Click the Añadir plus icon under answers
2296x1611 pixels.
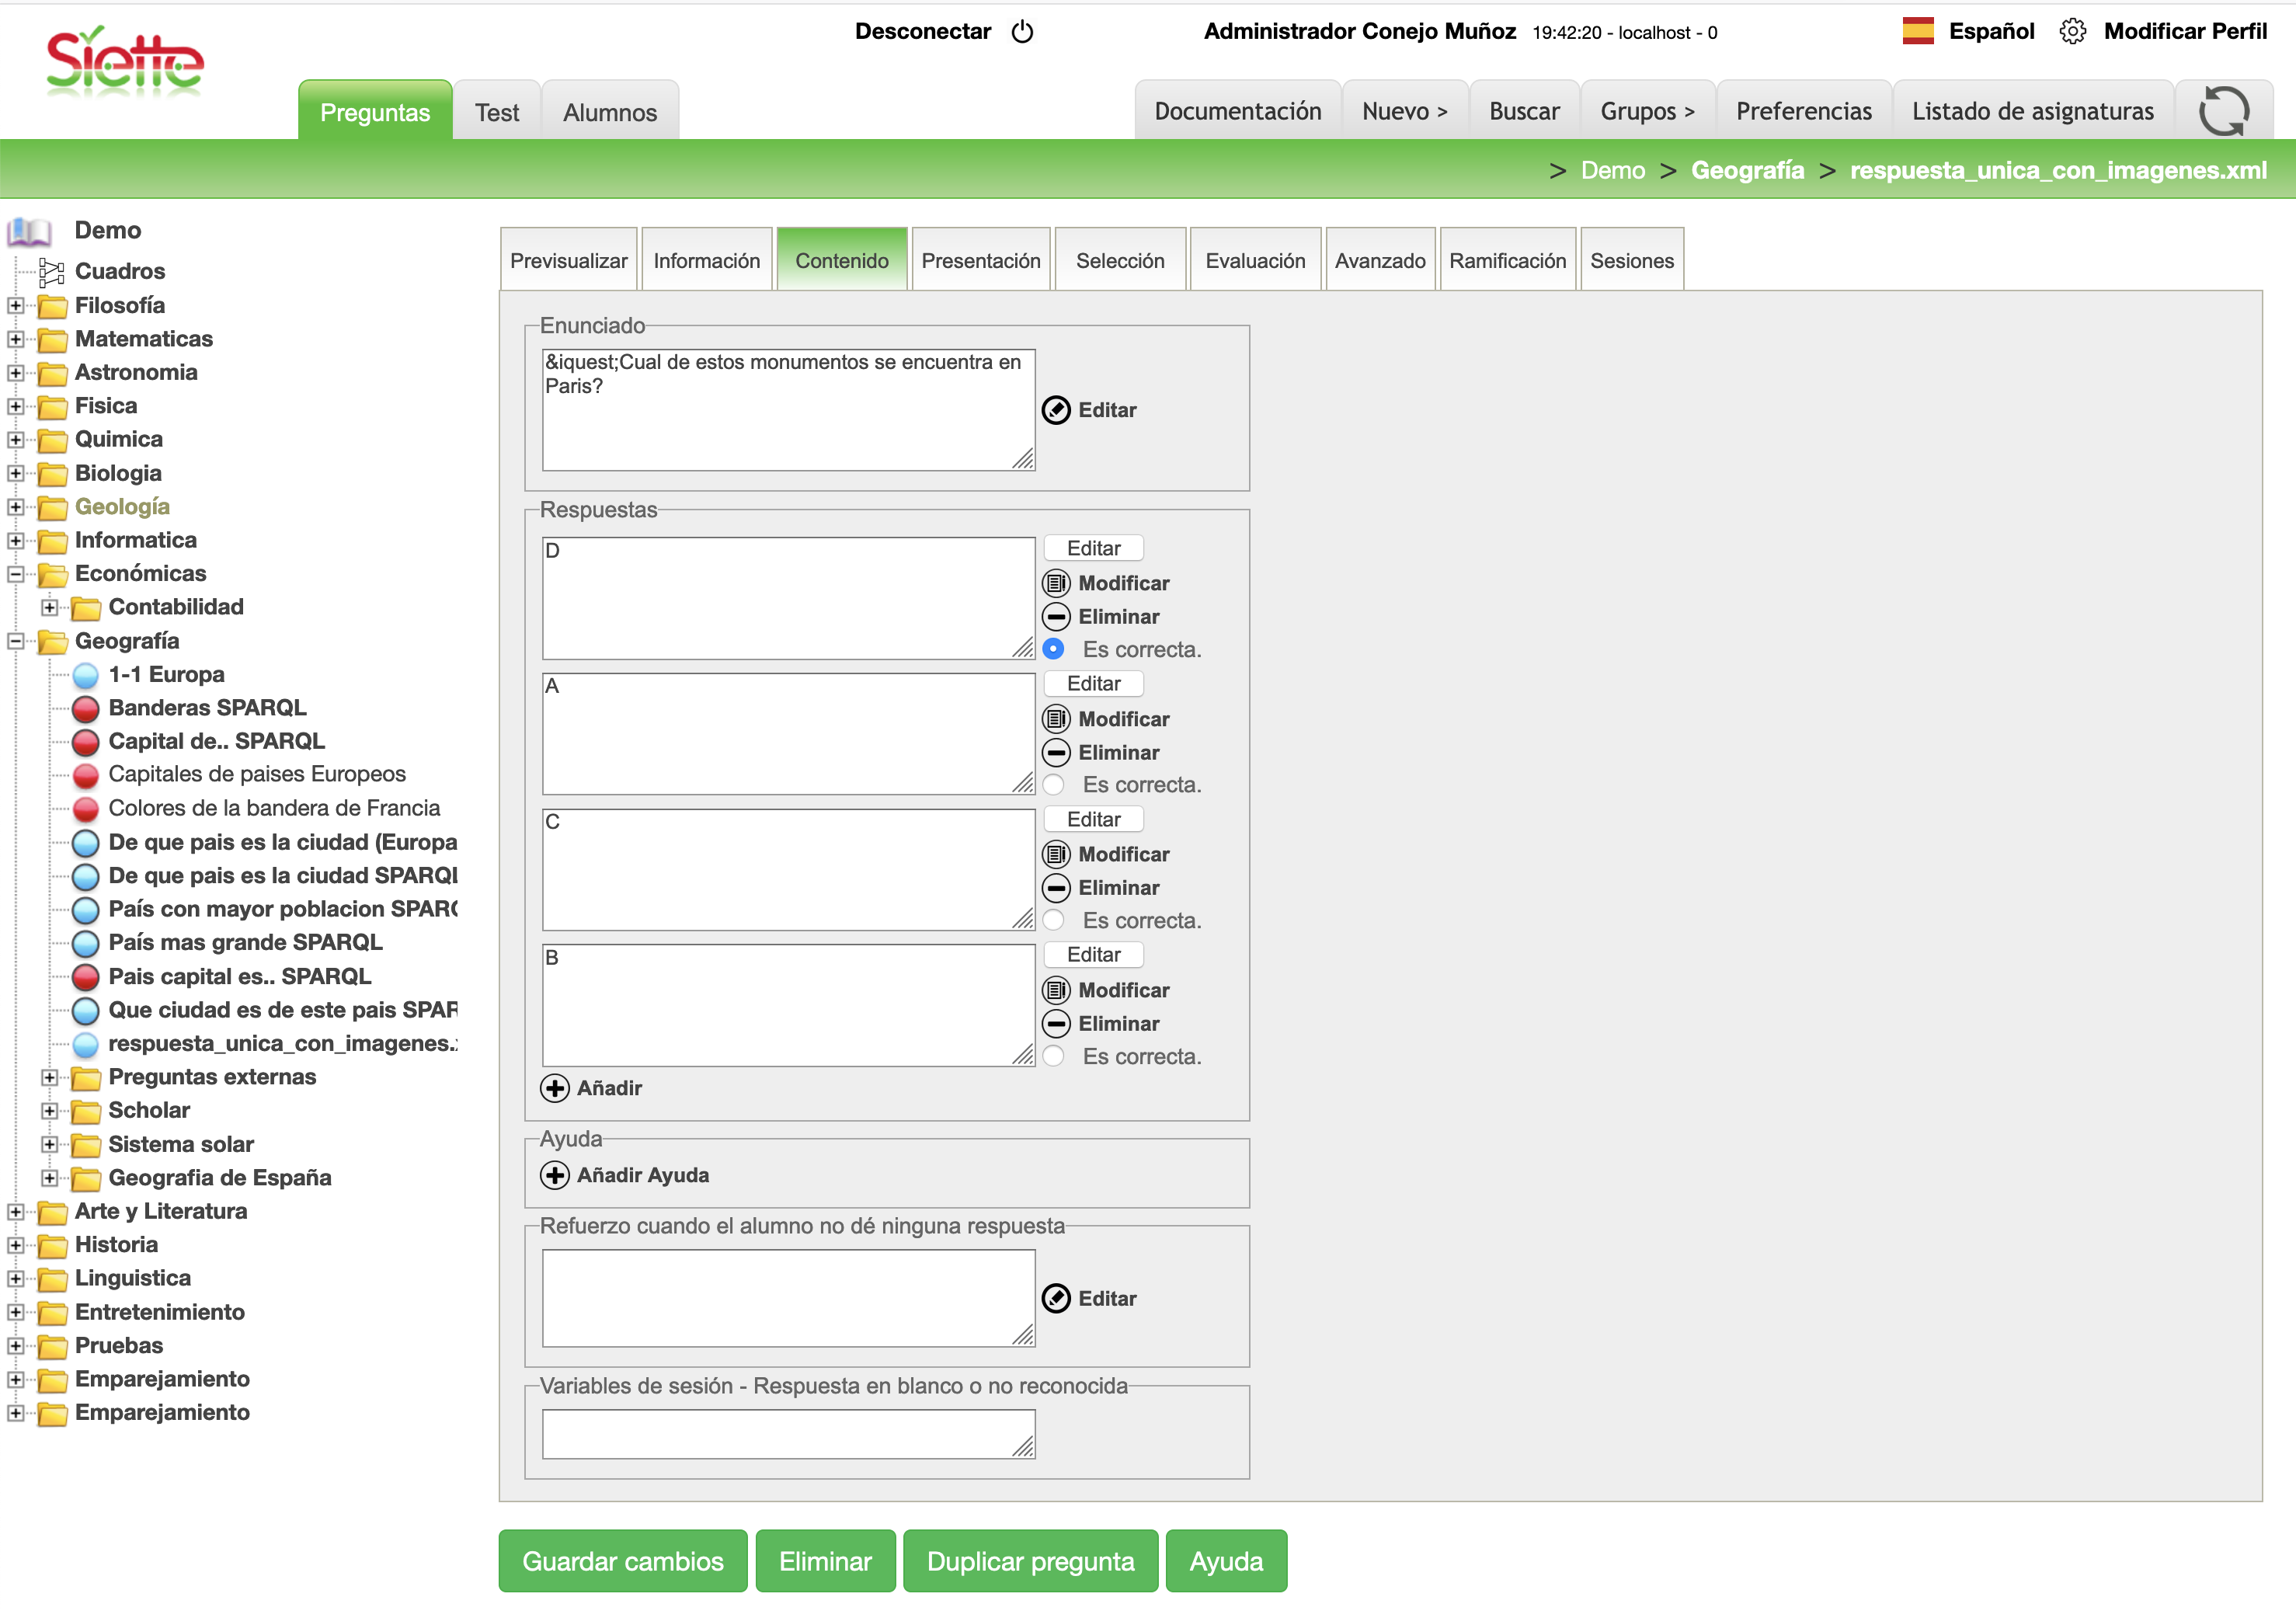555,1088
